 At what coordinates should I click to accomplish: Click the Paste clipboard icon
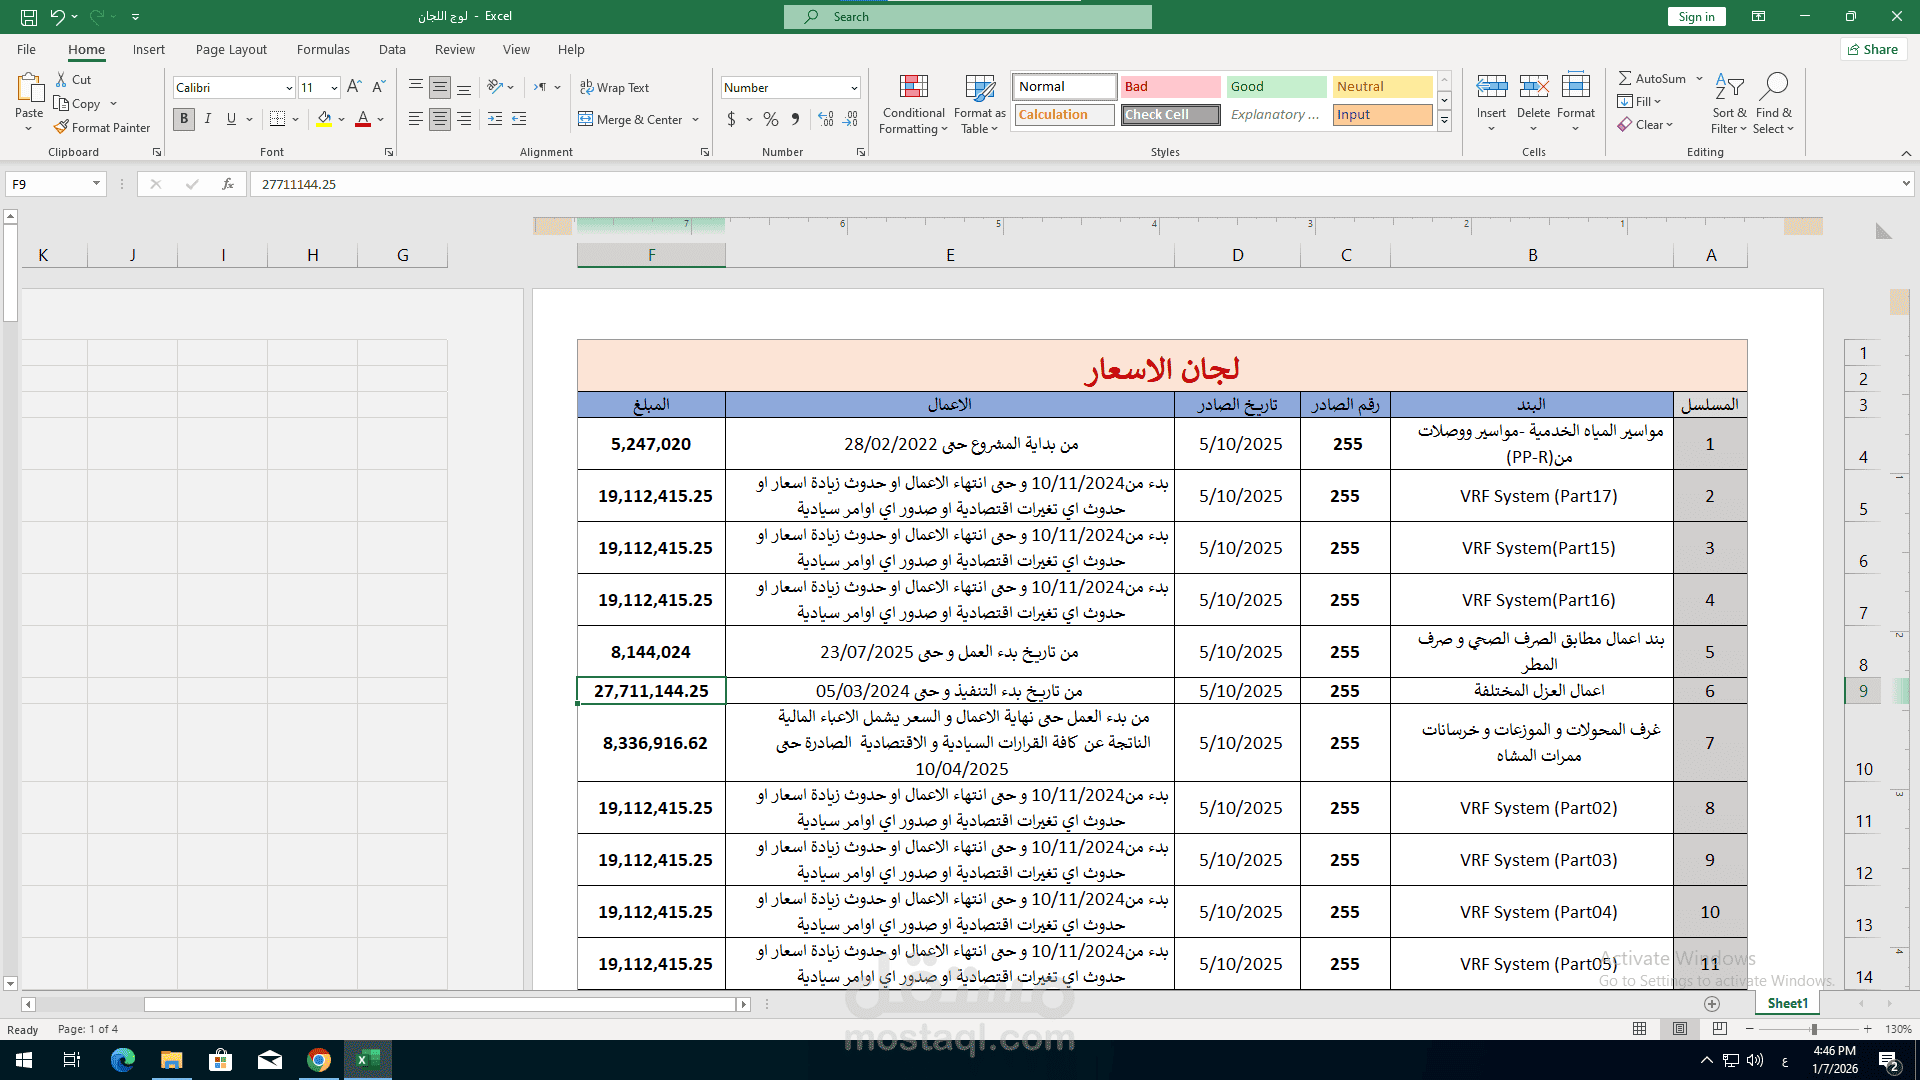pos(29,88)
